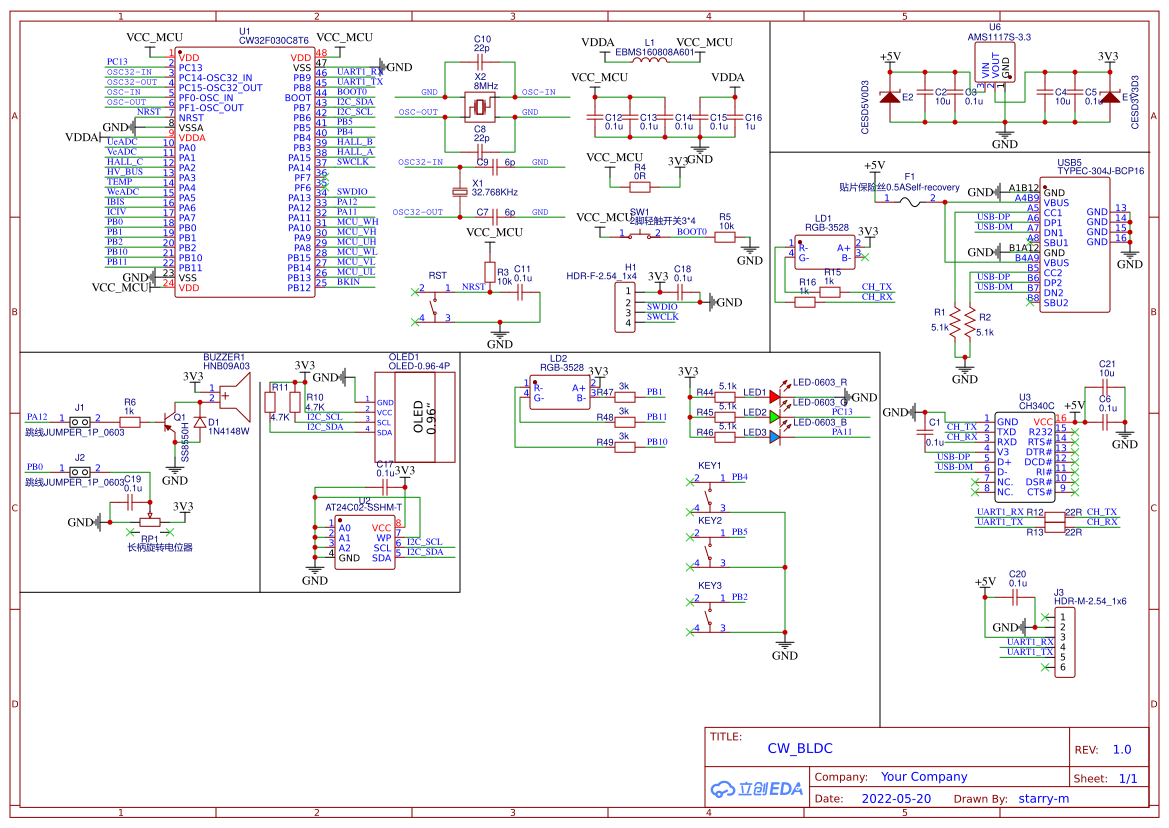1169x828 pixels.
Task: Select the 32.768KHz crystal X1
Action: tap(460, 191)
